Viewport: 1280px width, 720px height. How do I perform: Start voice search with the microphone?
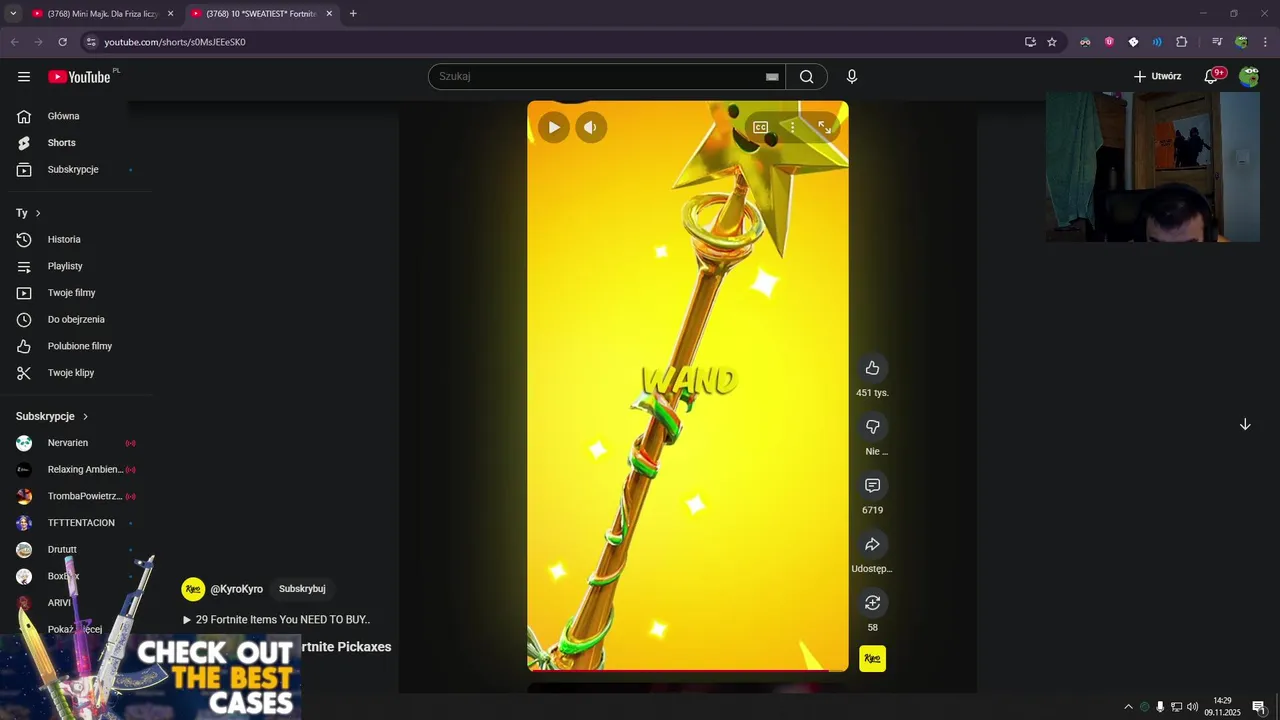852,77
